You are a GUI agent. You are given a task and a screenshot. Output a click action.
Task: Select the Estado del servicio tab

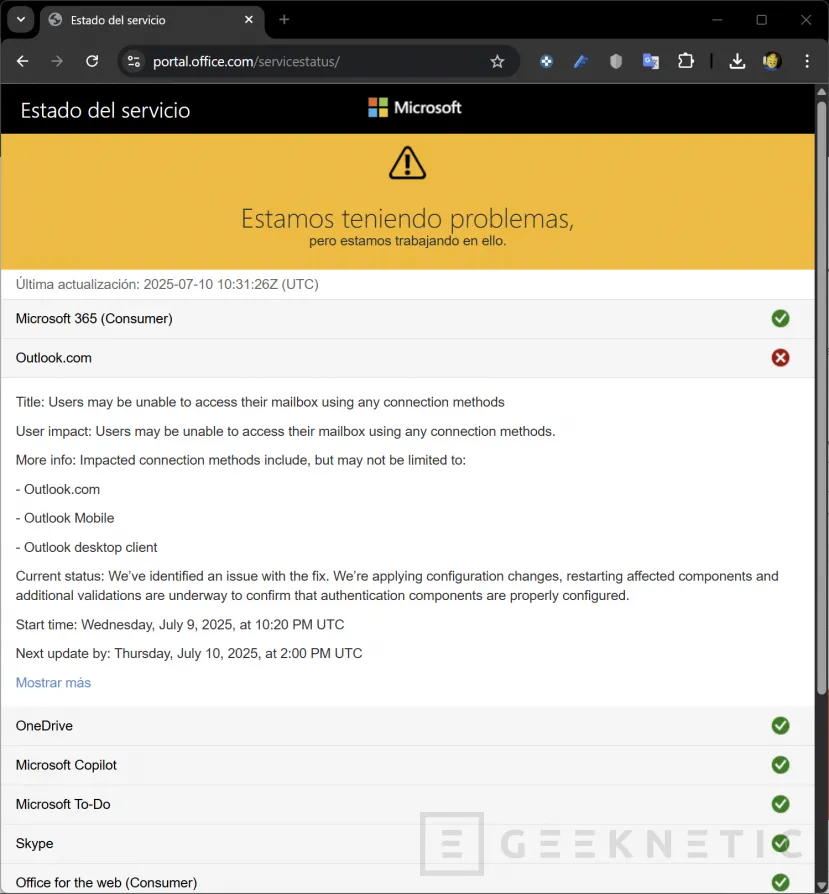pyautogui.click(x=151, y=20)
